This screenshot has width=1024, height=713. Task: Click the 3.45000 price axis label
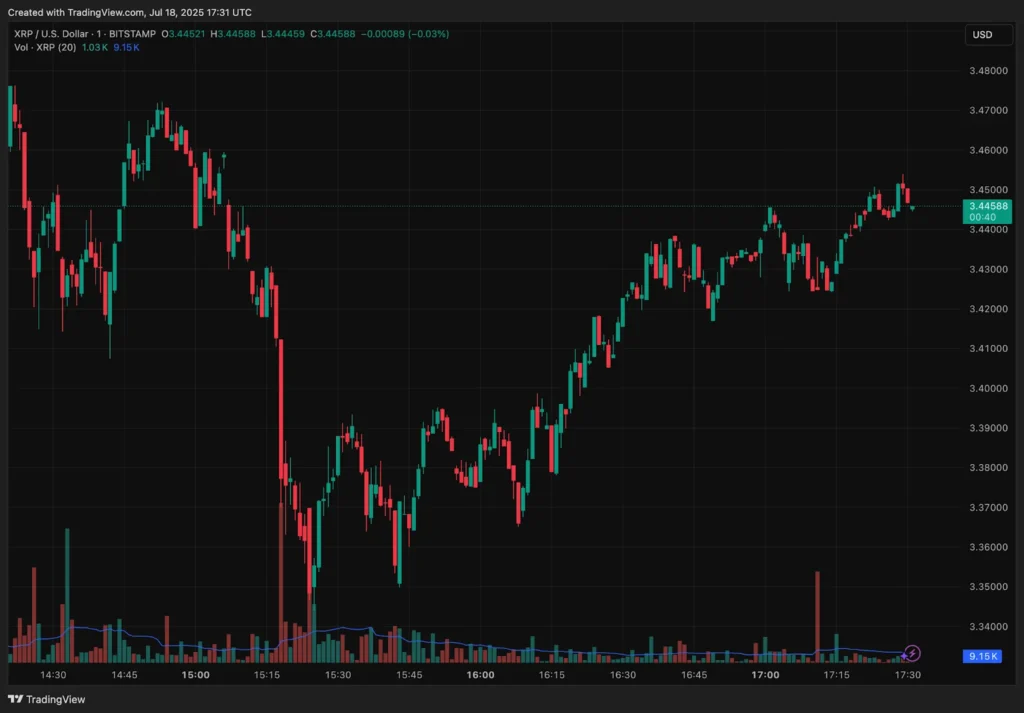(988, 190)
